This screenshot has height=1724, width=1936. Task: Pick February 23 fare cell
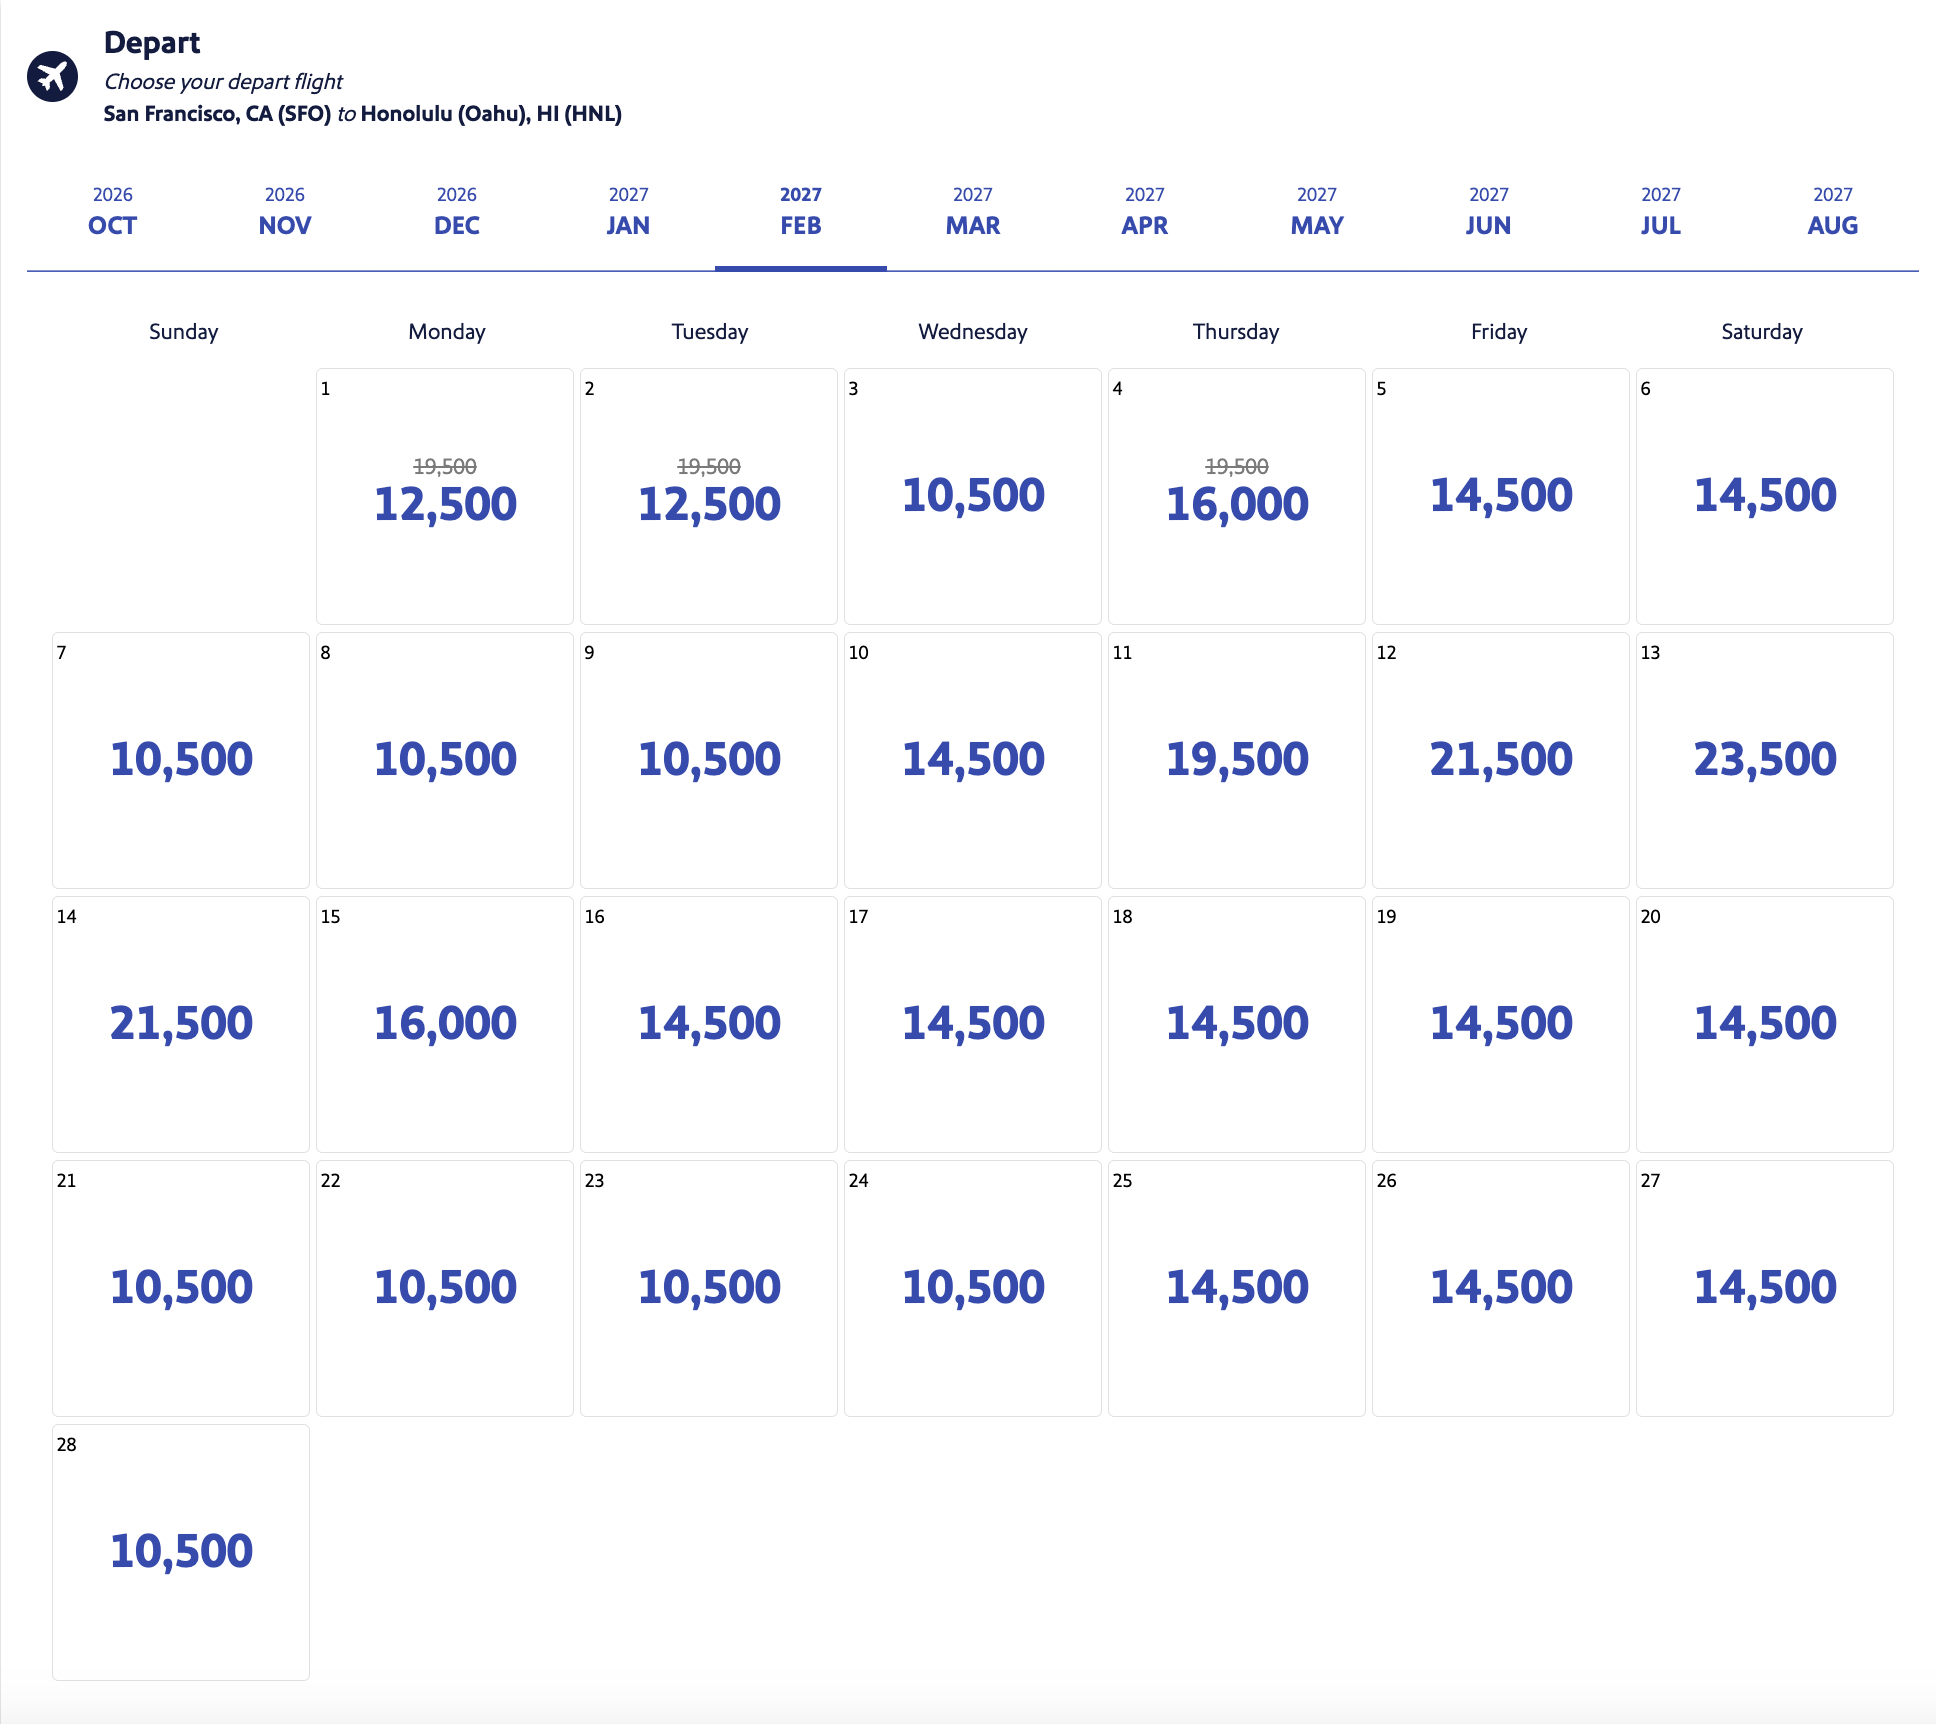(x=709, y=1289)
